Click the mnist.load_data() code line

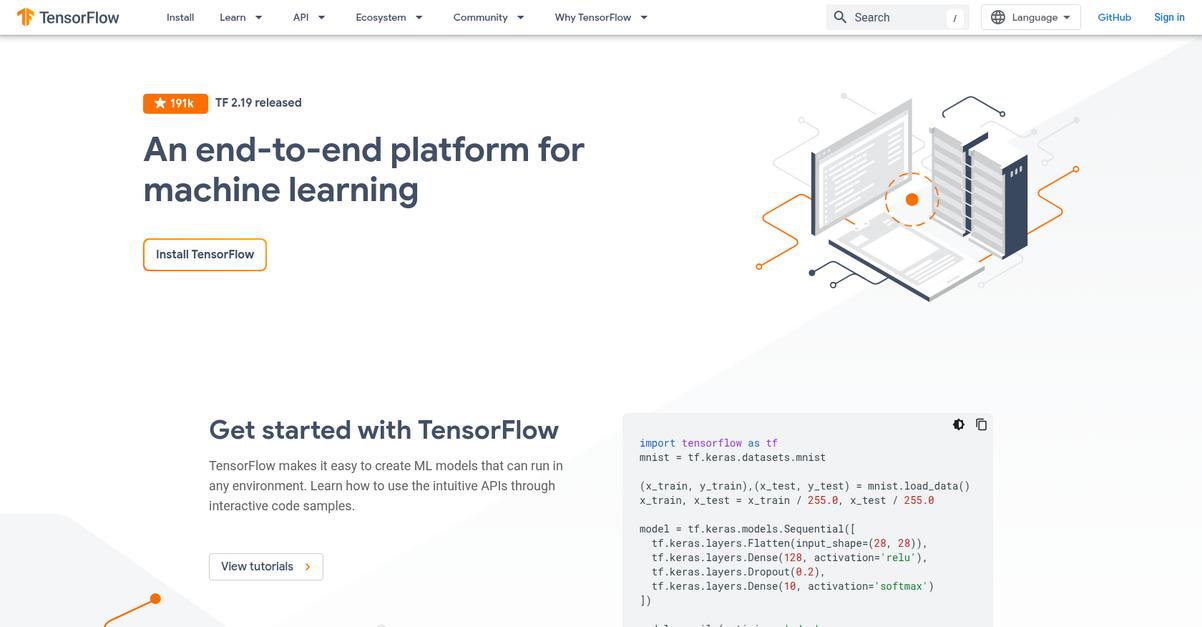point(805,486)
